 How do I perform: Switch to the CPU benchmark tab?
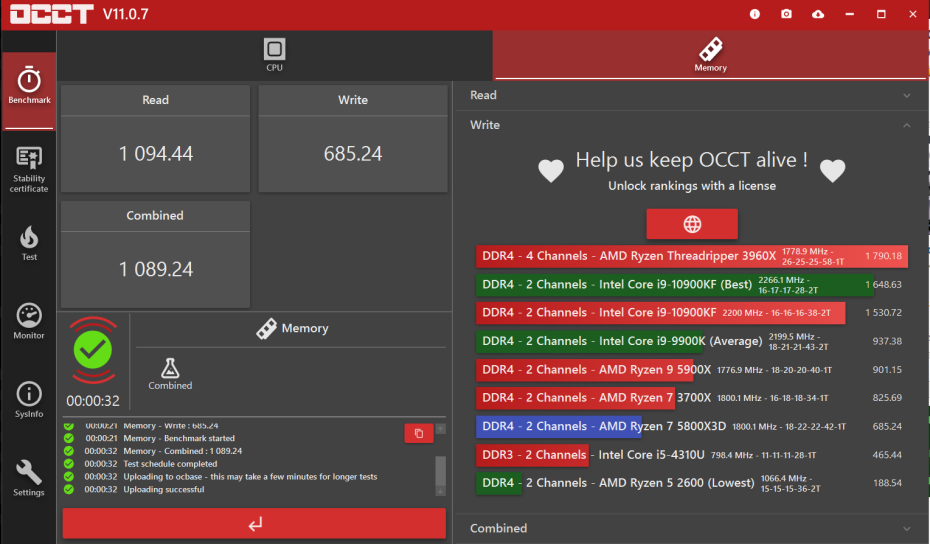tap(275, 55)
